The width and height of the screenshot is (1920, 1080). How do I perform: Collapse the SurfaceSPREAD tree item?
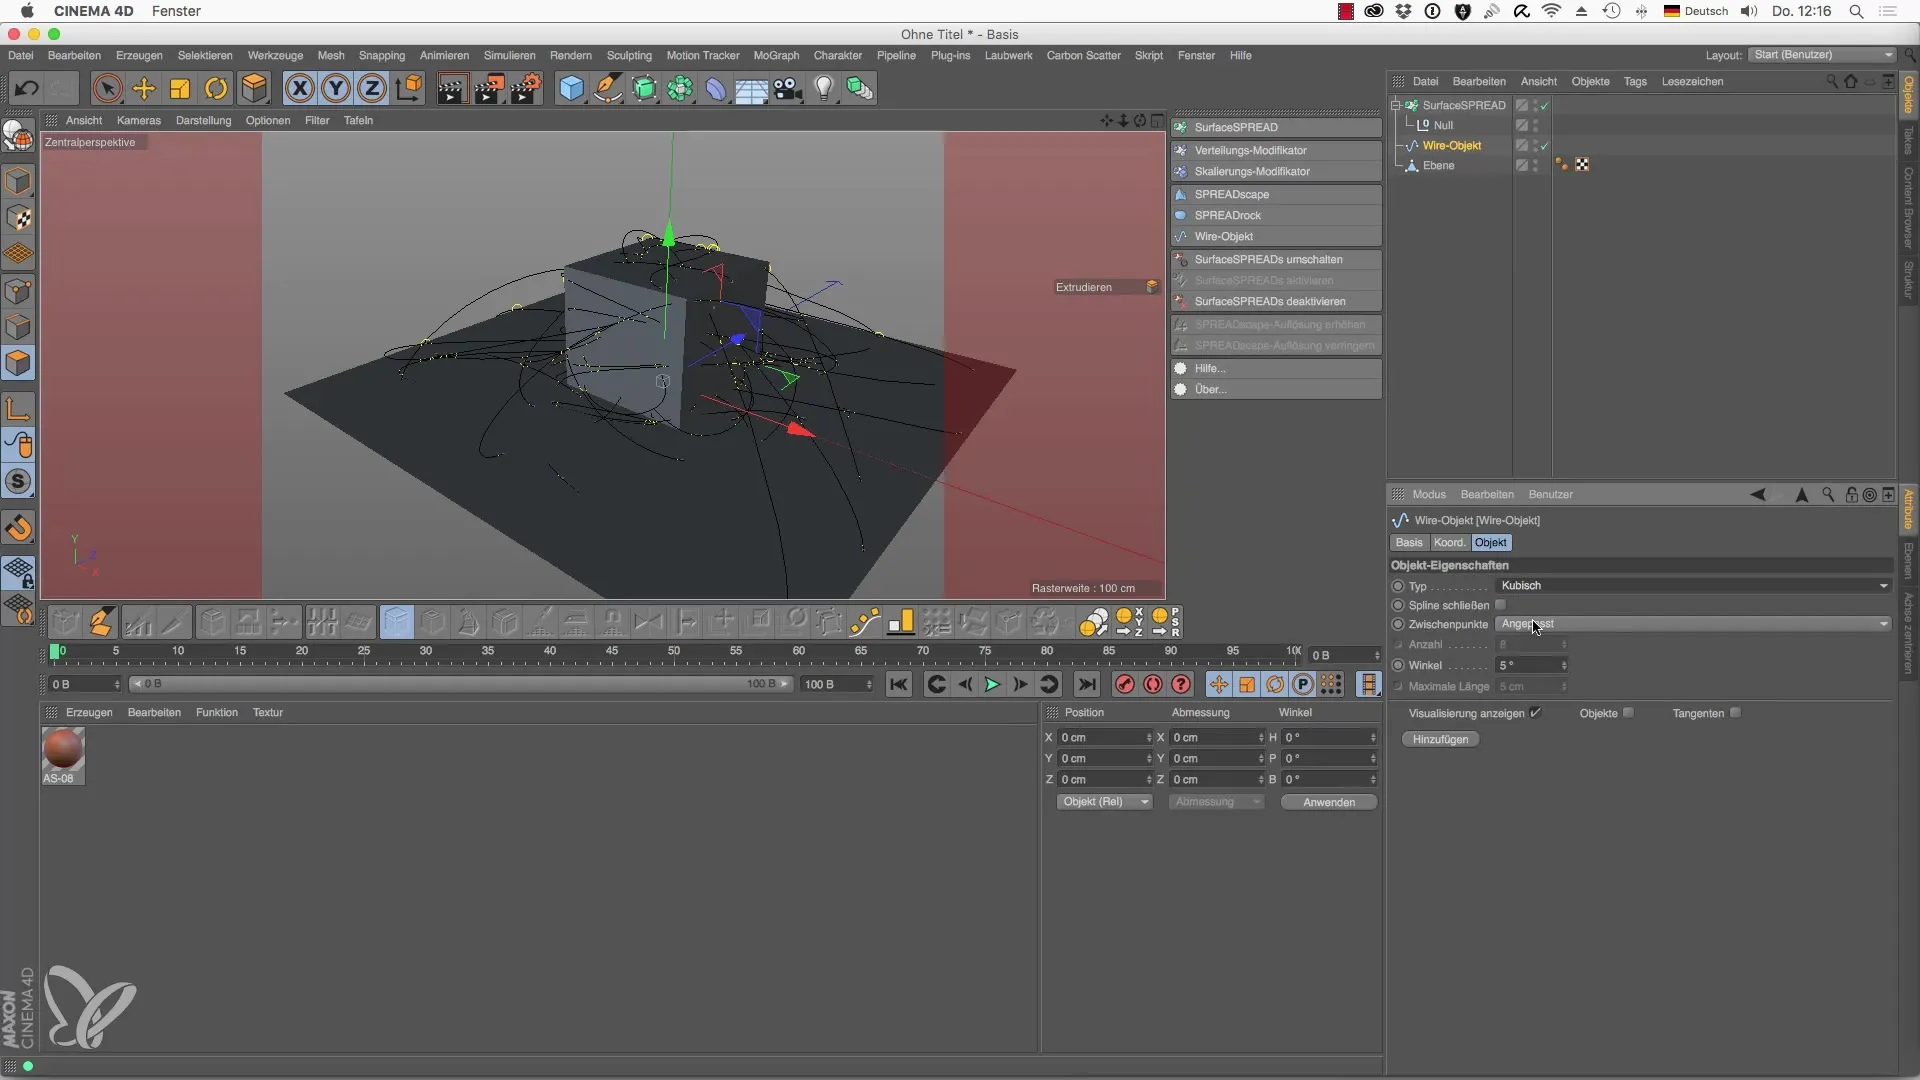(x=1396, y=105)
